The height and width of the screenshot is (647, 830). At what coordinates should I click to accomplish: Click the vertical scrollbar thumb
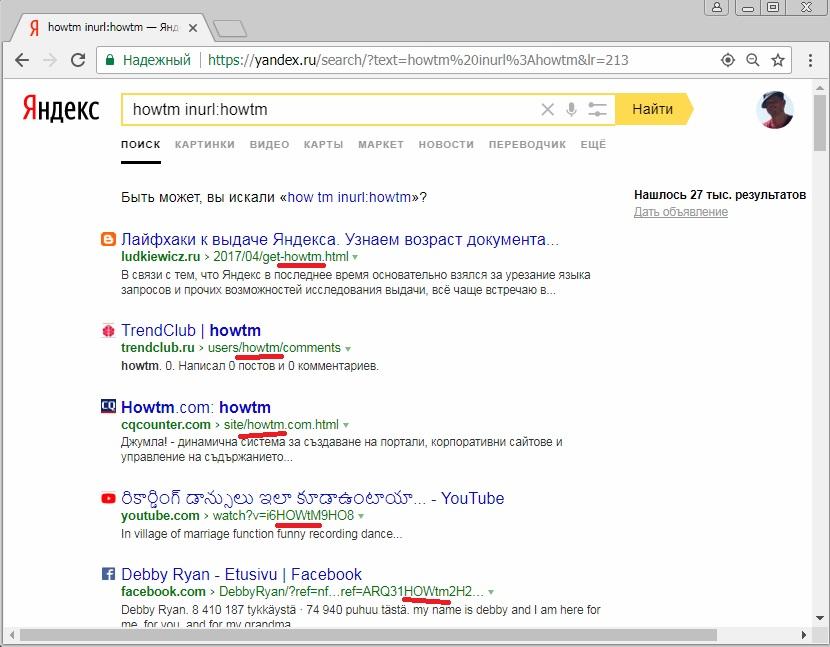click(820, 122)
